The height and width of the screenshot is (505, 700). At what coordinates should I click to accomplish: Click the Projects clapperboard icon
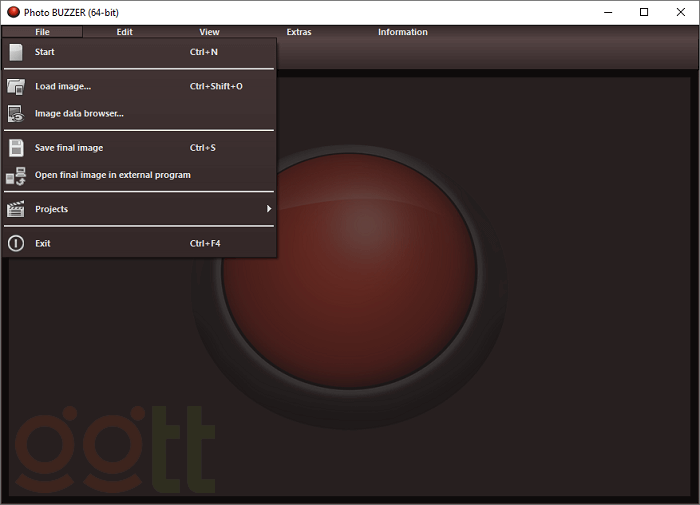point(16,210)
